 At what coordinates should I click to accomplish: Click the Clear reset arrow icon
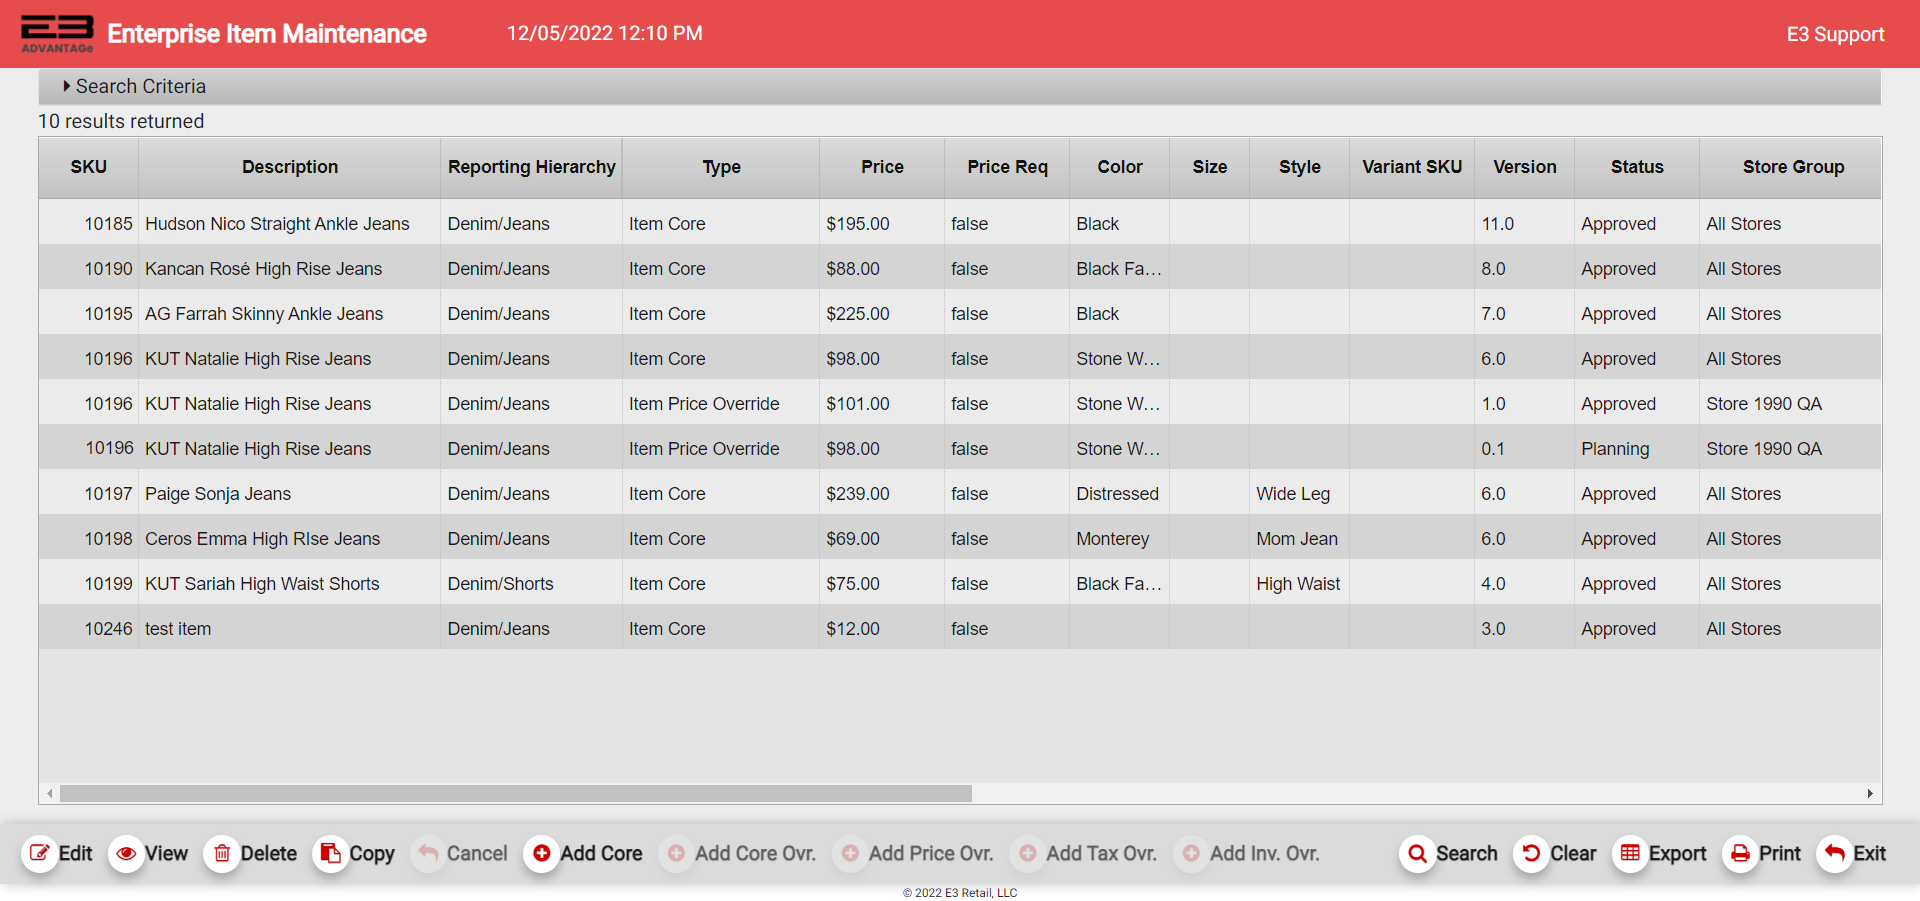tap(1531, 853)
